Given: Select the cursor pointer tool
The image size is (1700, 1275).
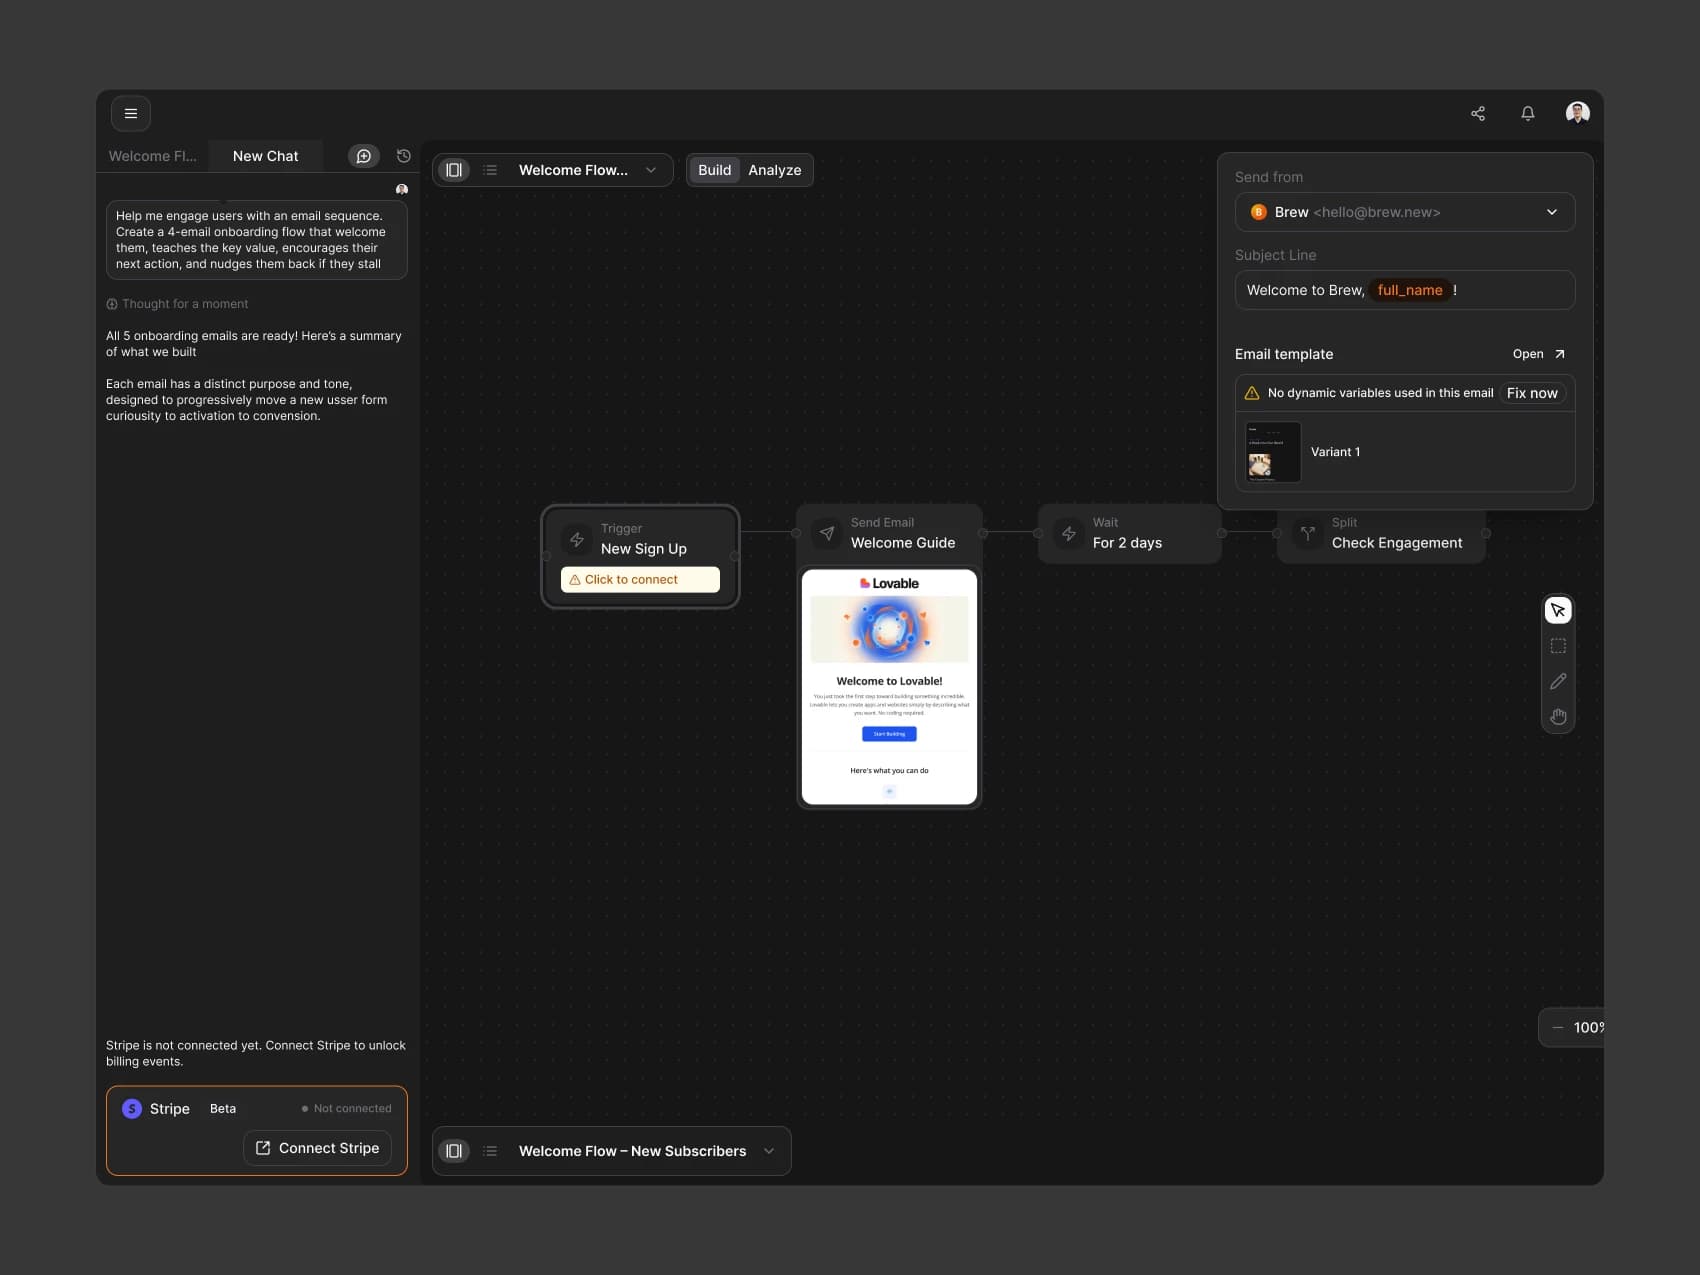Looking at the screenshot, I should tap(1558, 611).
